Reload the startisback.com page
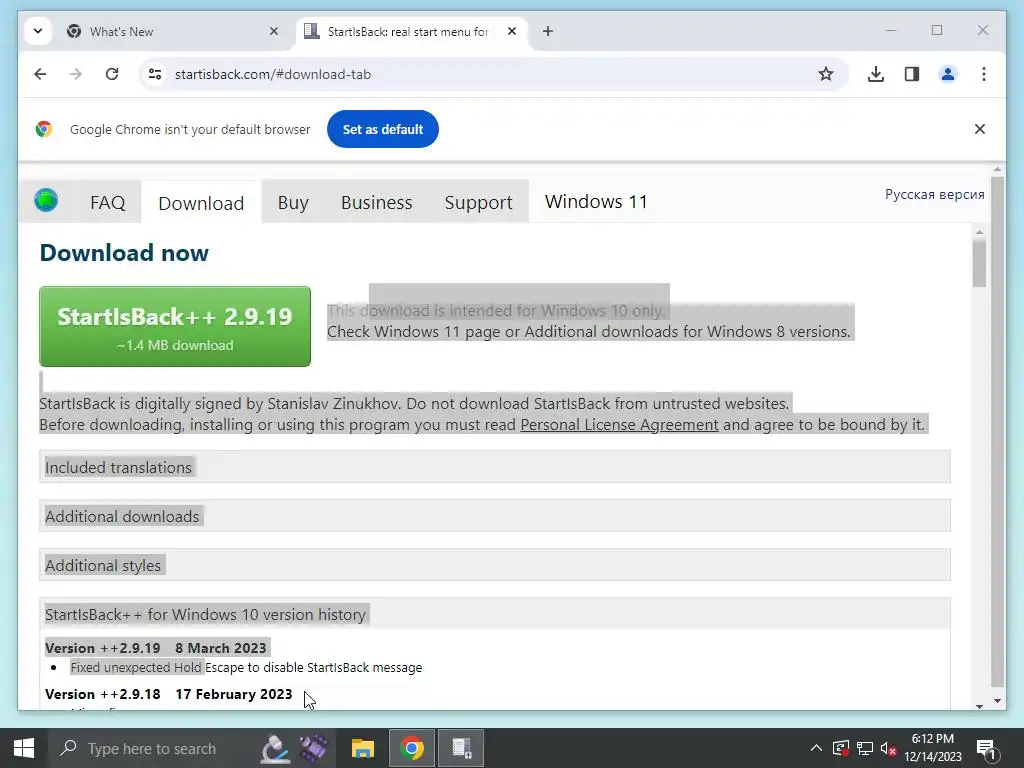1024x768 pixels. (112, 74)
